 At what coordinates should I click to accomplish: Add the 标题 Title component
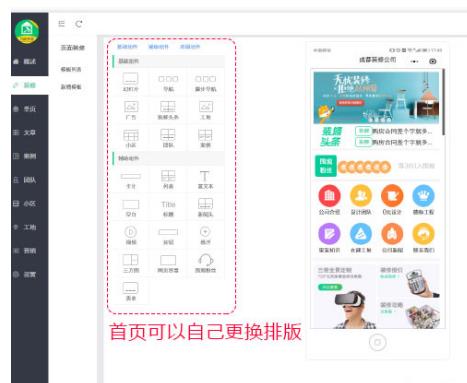click(168, 208)
